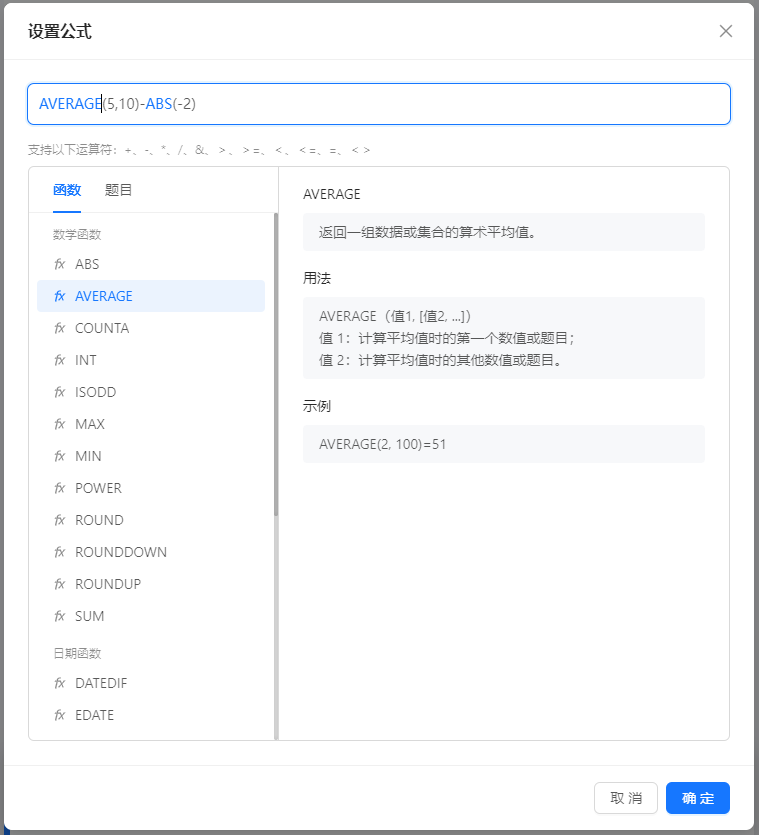Confirm with the 确定 button
759x835 pixels.
[x=698, y=798]
